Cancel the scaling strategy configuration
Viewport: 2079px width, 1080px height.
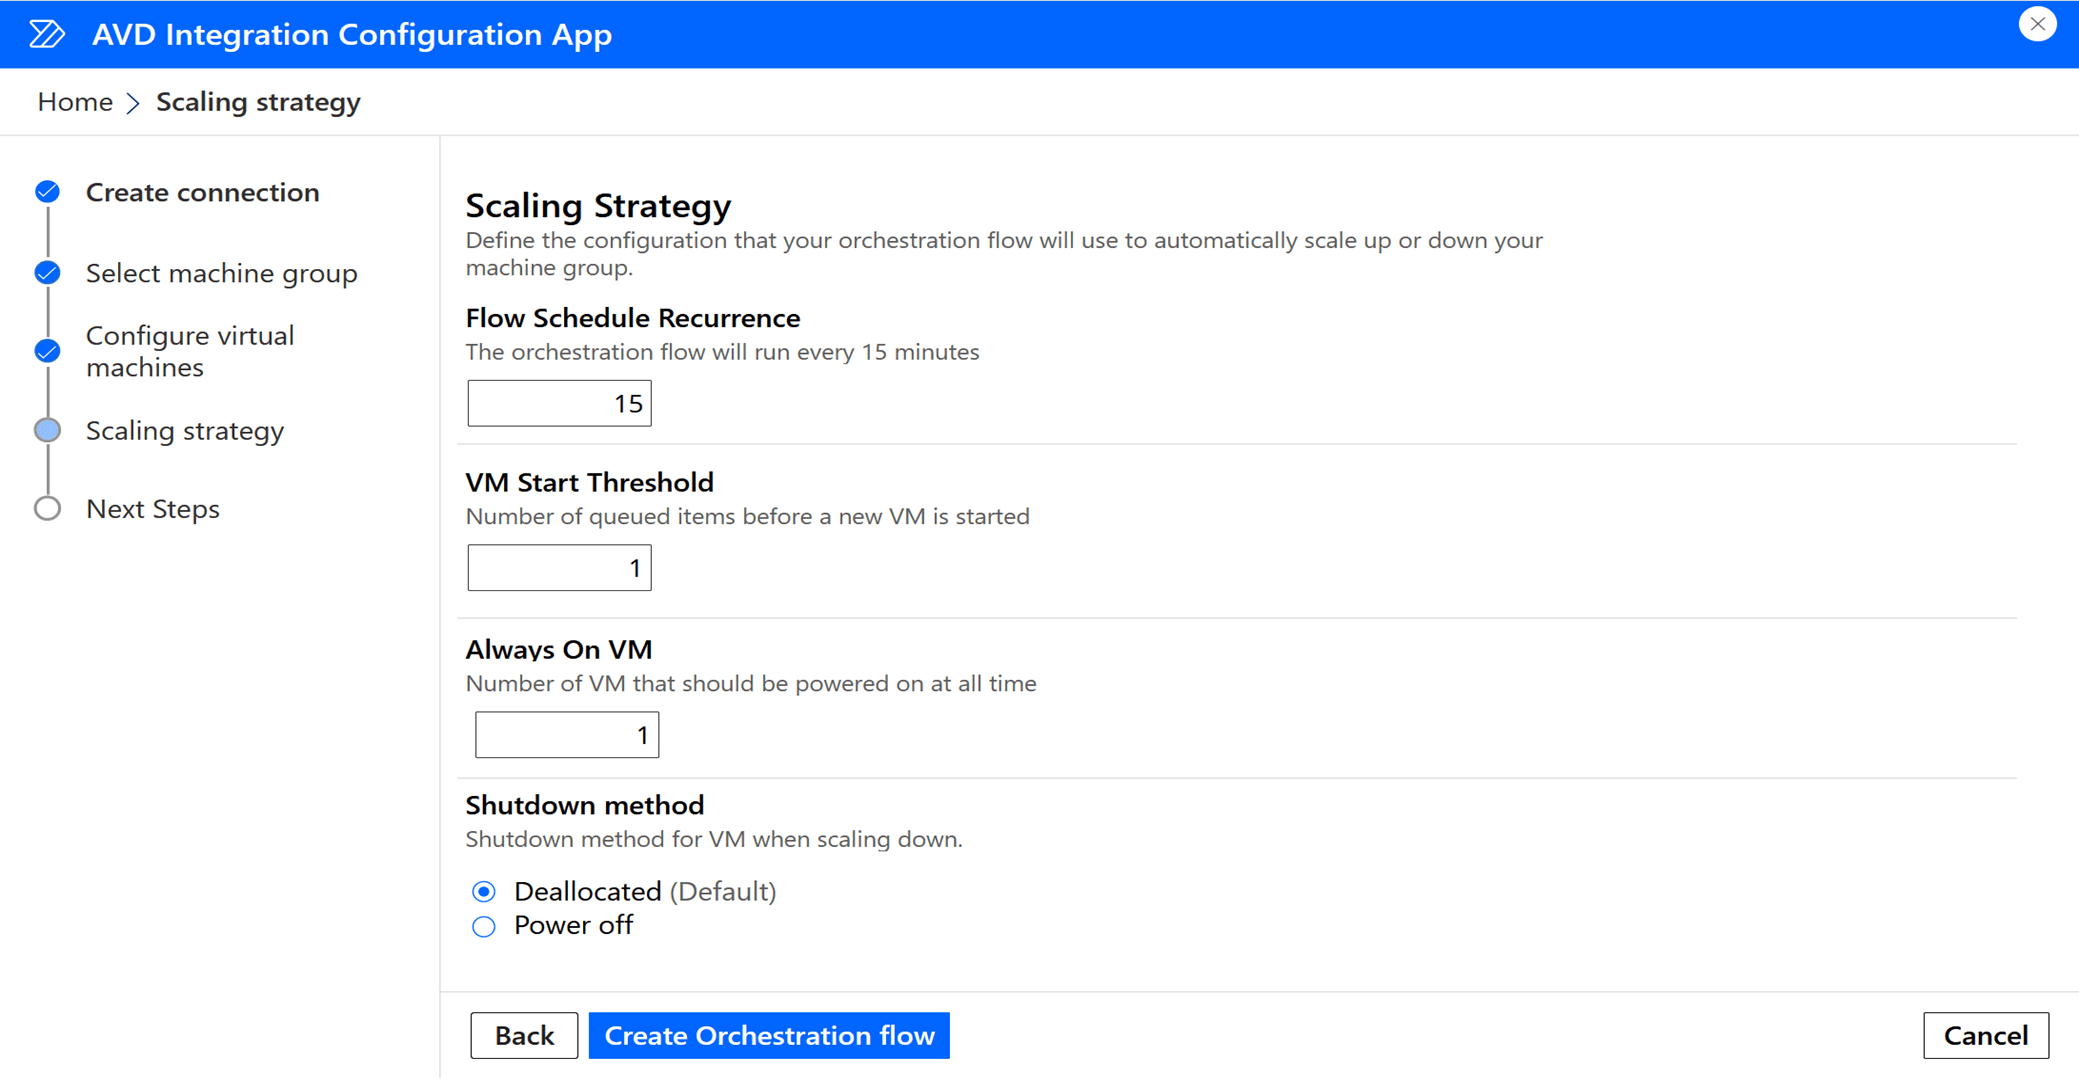(1985, 1035)
